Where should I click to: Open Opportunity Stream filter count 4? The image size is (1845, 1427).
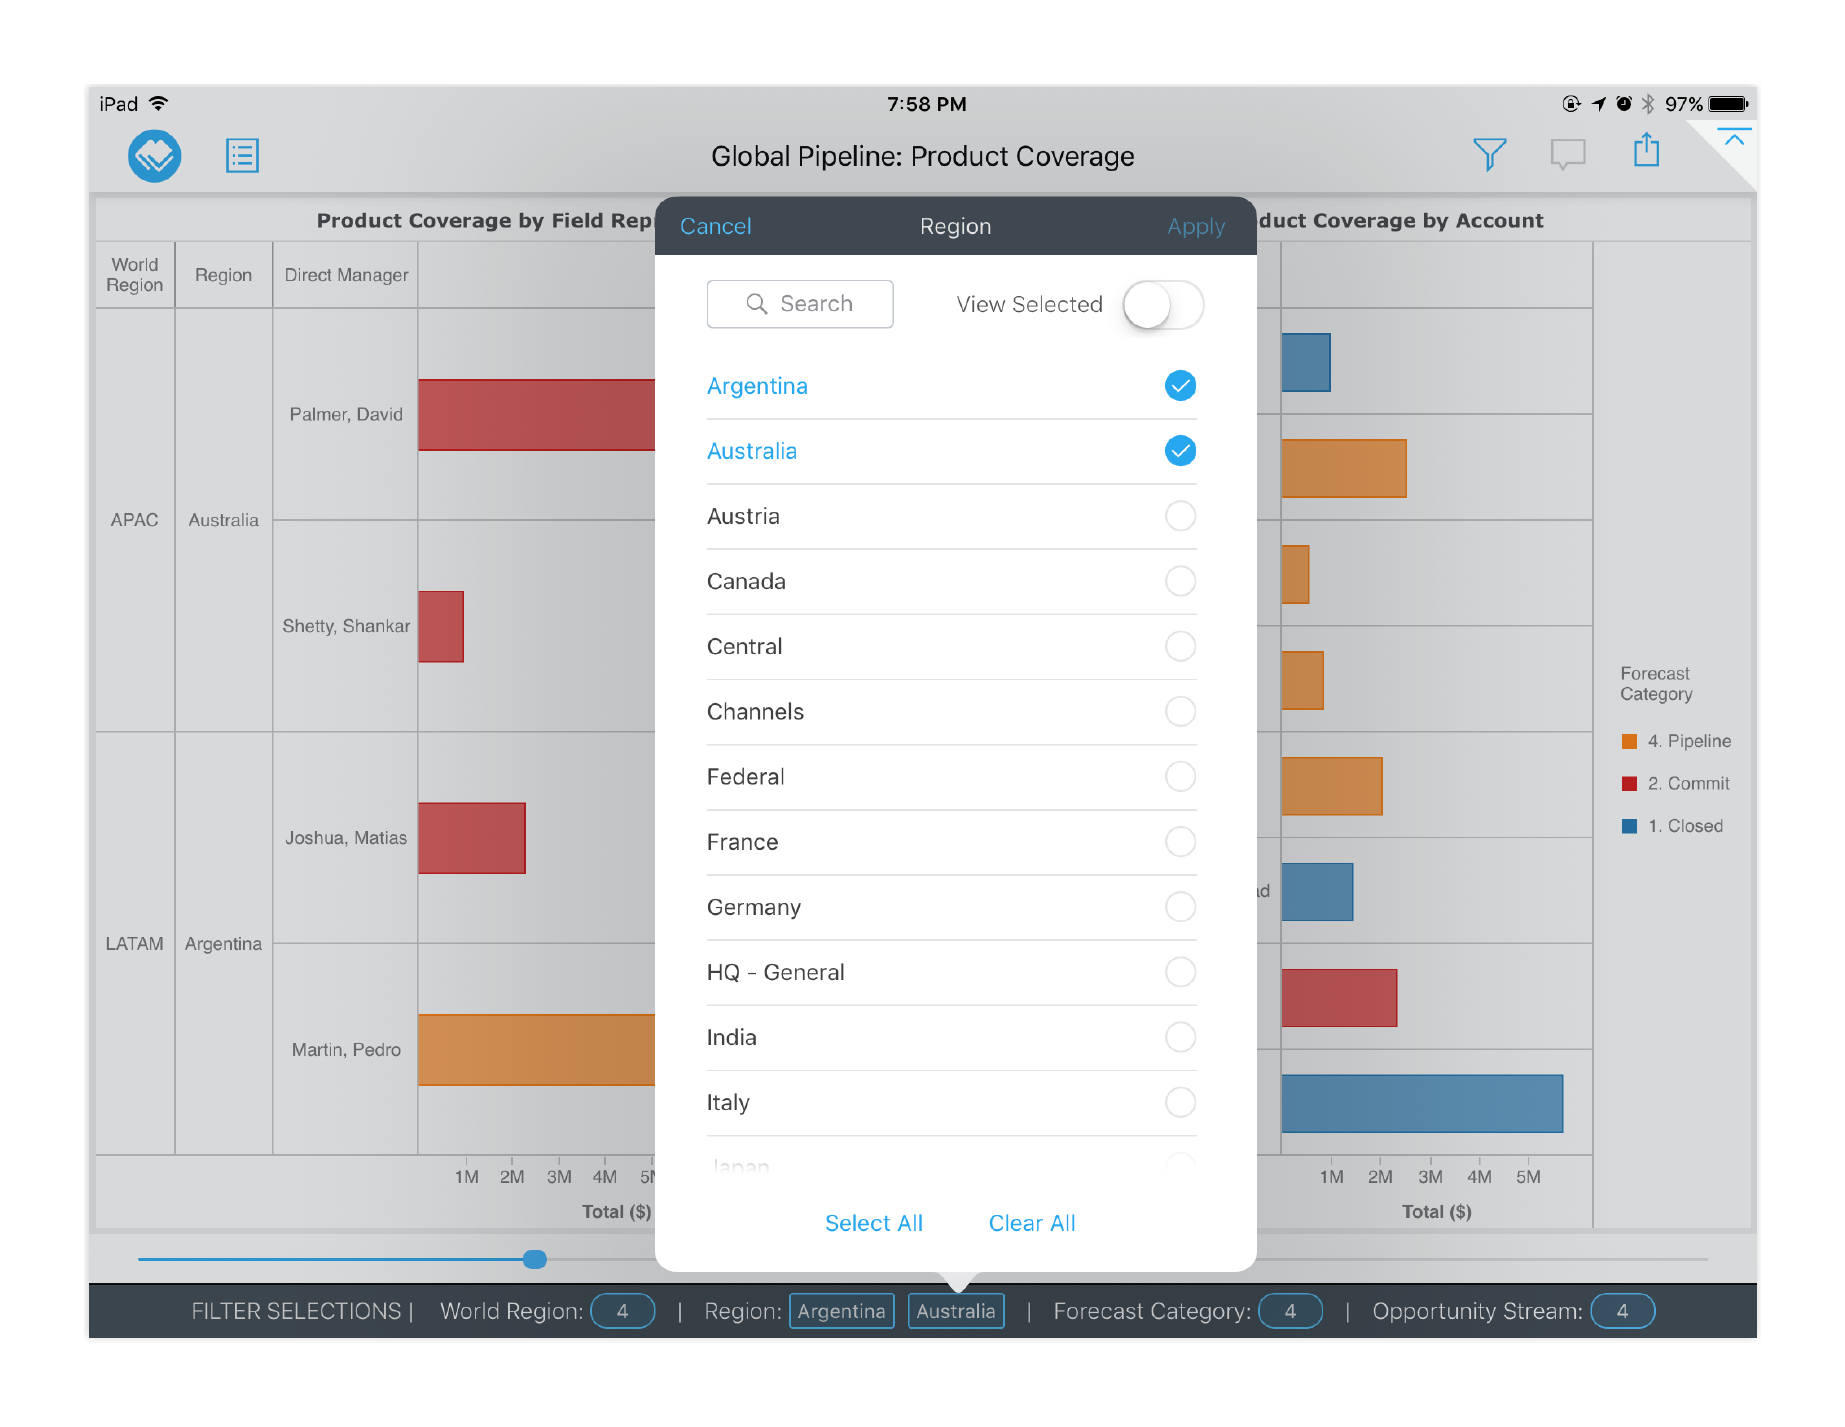[1622, 1311]
